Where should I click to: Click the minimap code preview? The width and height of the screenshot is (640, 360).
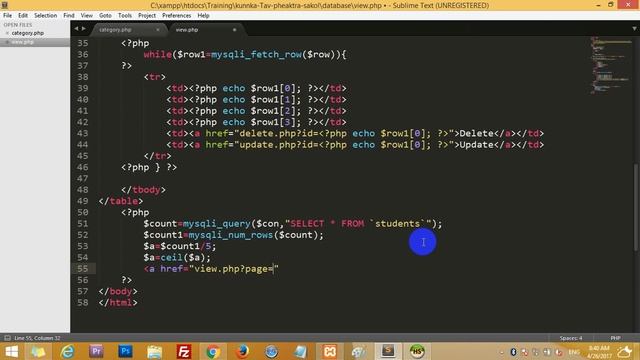click(611, 65)
